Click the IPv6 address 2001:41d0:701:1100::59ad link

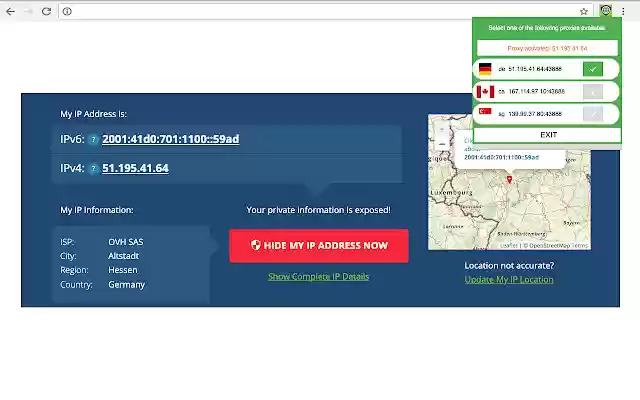tap(171, 139)
